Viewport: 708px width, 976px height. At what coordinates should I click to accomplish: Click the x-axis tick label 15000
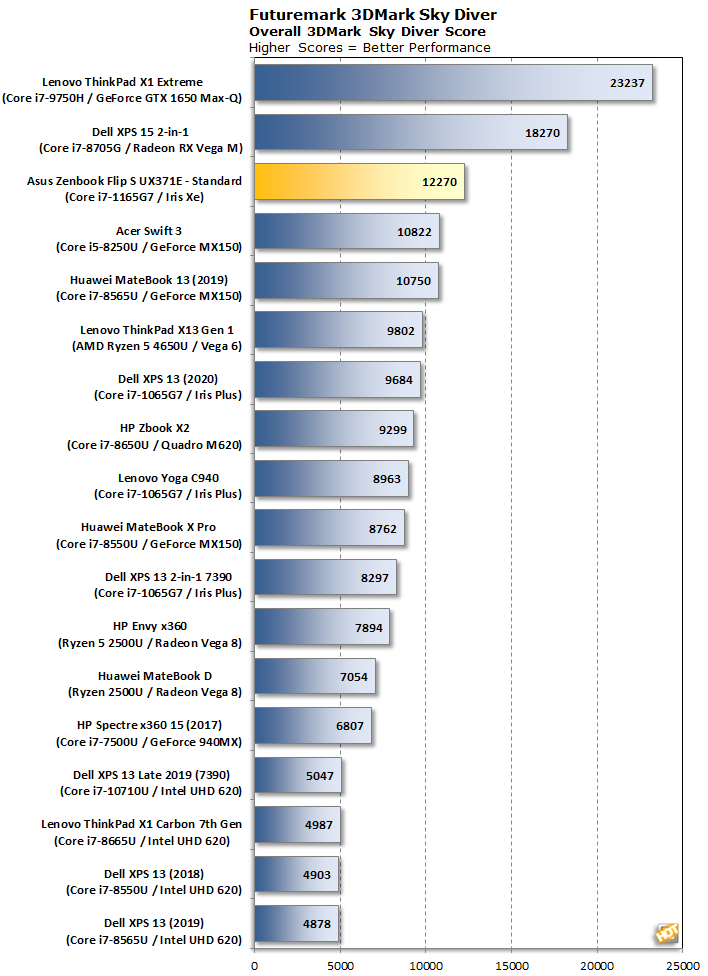511,966
